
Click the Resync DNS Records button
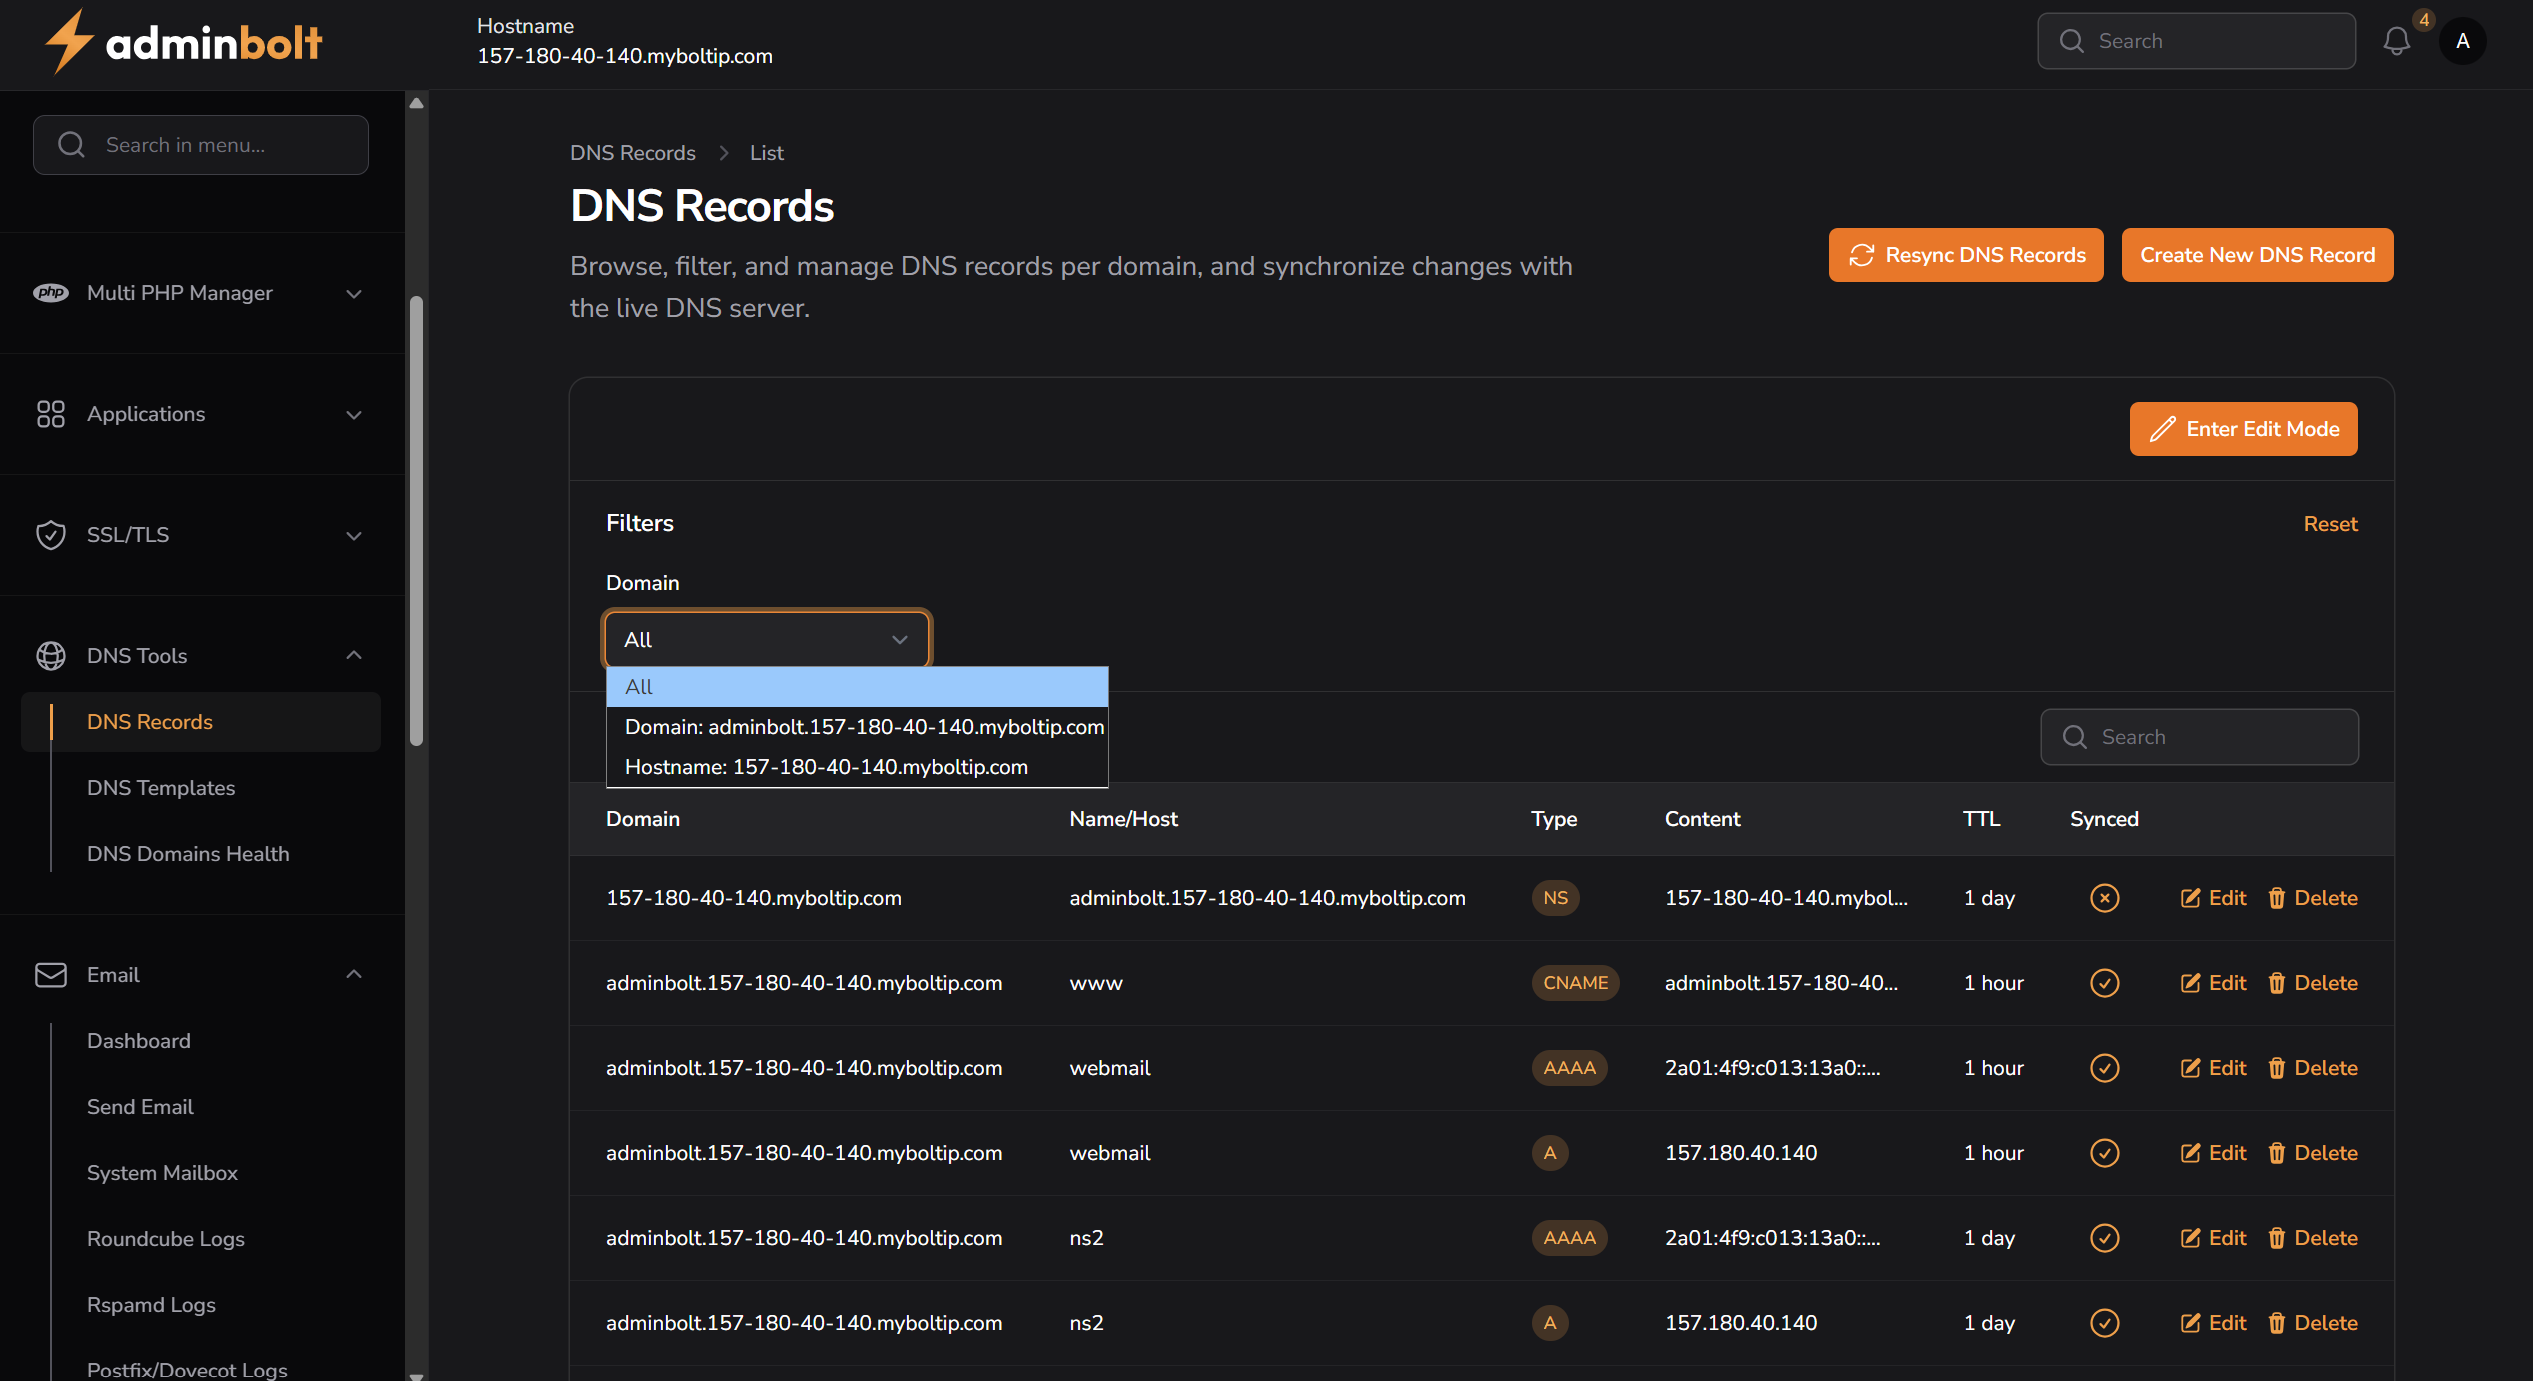click(1965, 255)
